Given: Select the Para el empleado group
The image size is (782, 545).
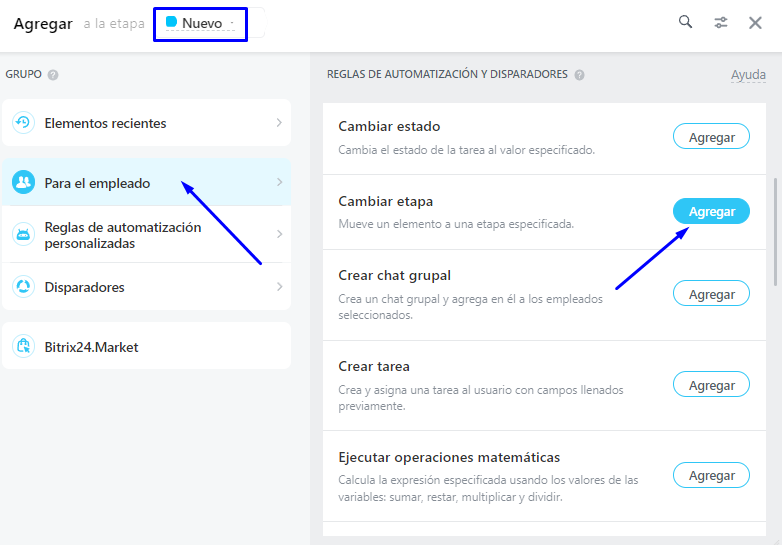Looking at the screenshot, I should click(x=97, y=183).
